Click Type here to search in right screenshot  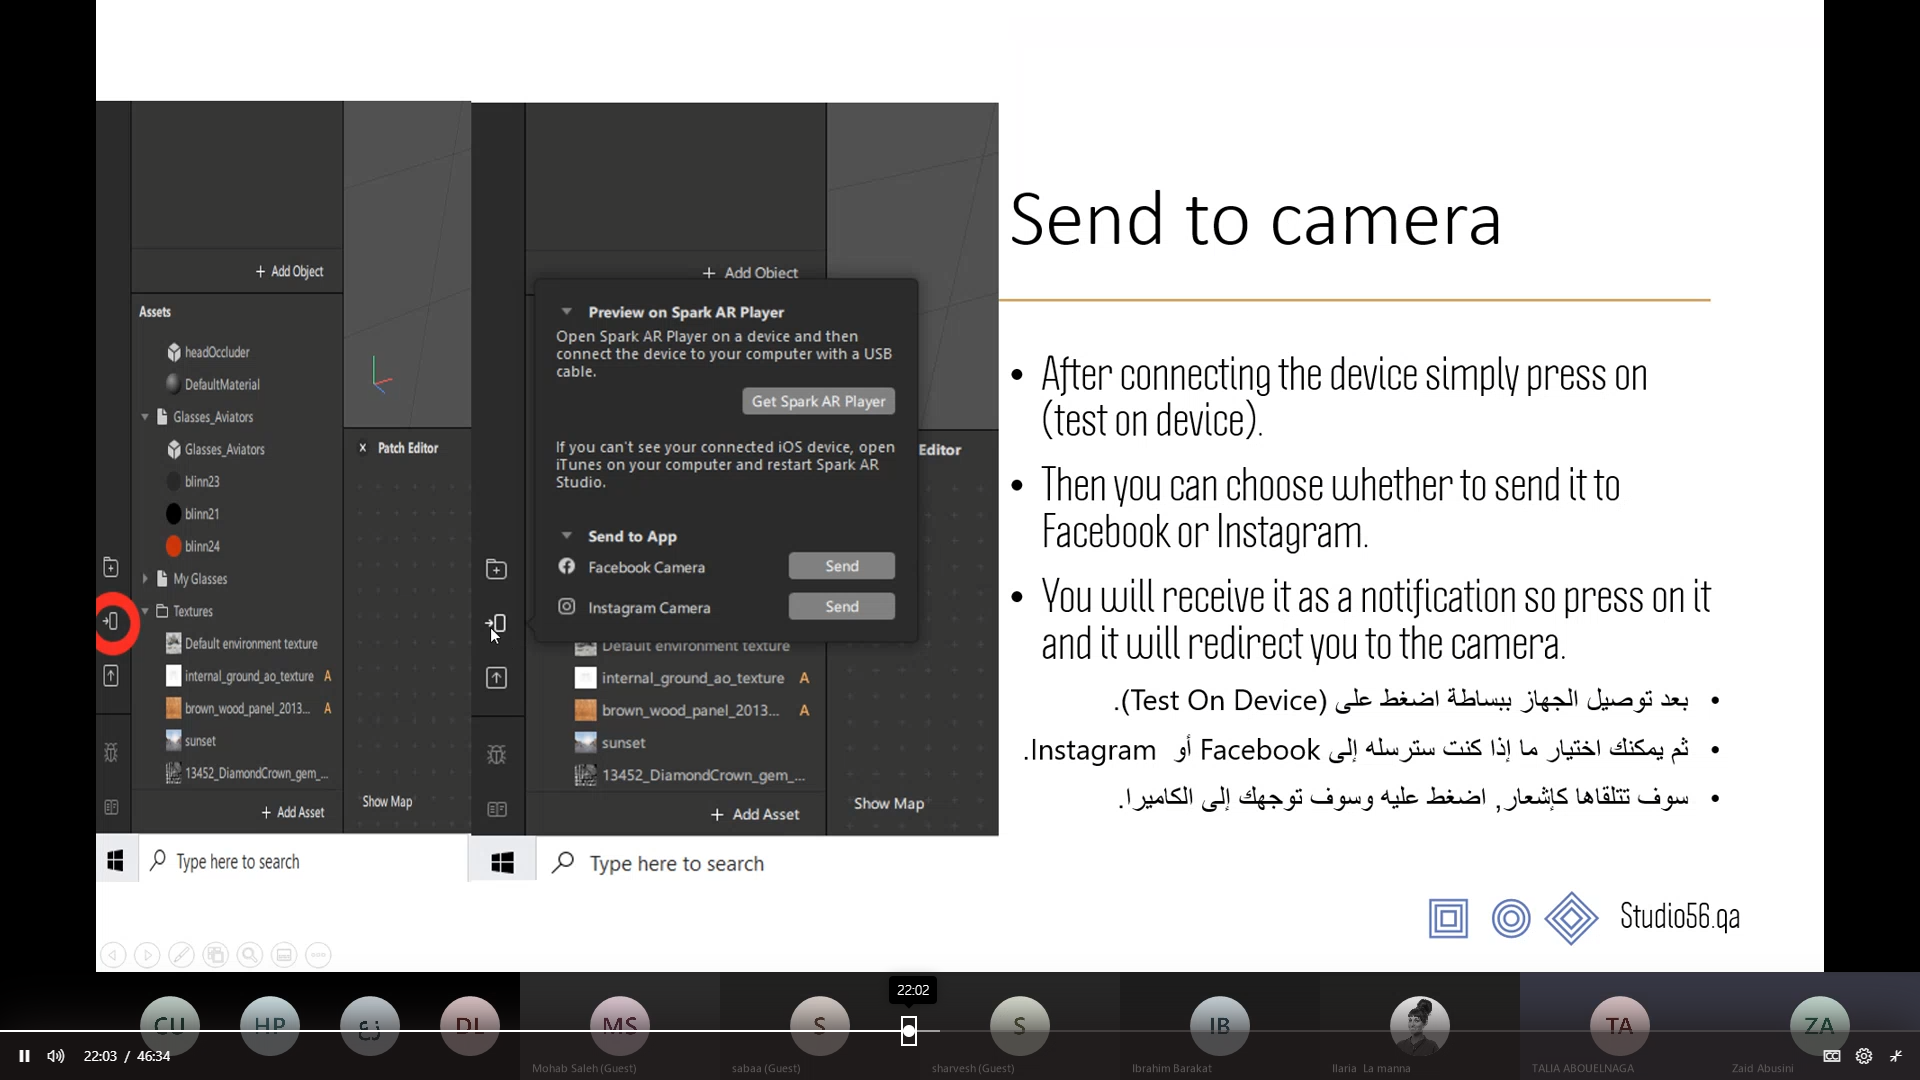click(x=676, y=863)
